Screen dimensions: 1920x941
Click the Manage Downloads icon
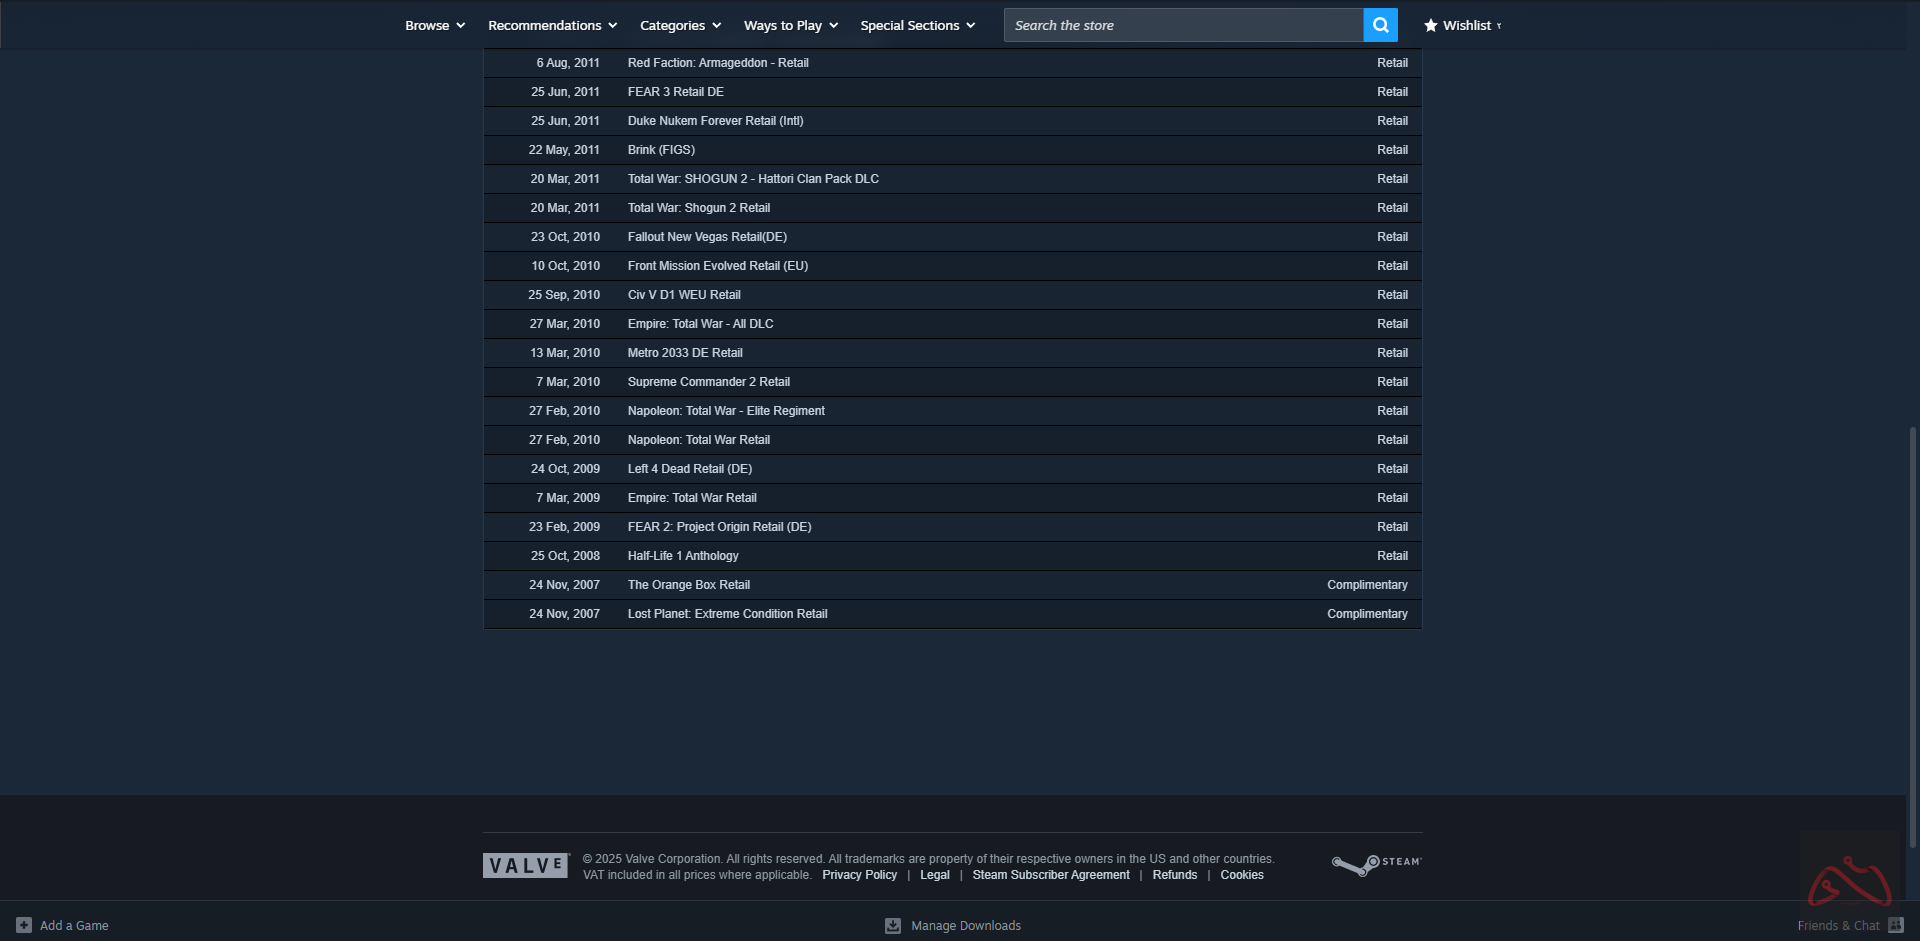pos(893,925)
